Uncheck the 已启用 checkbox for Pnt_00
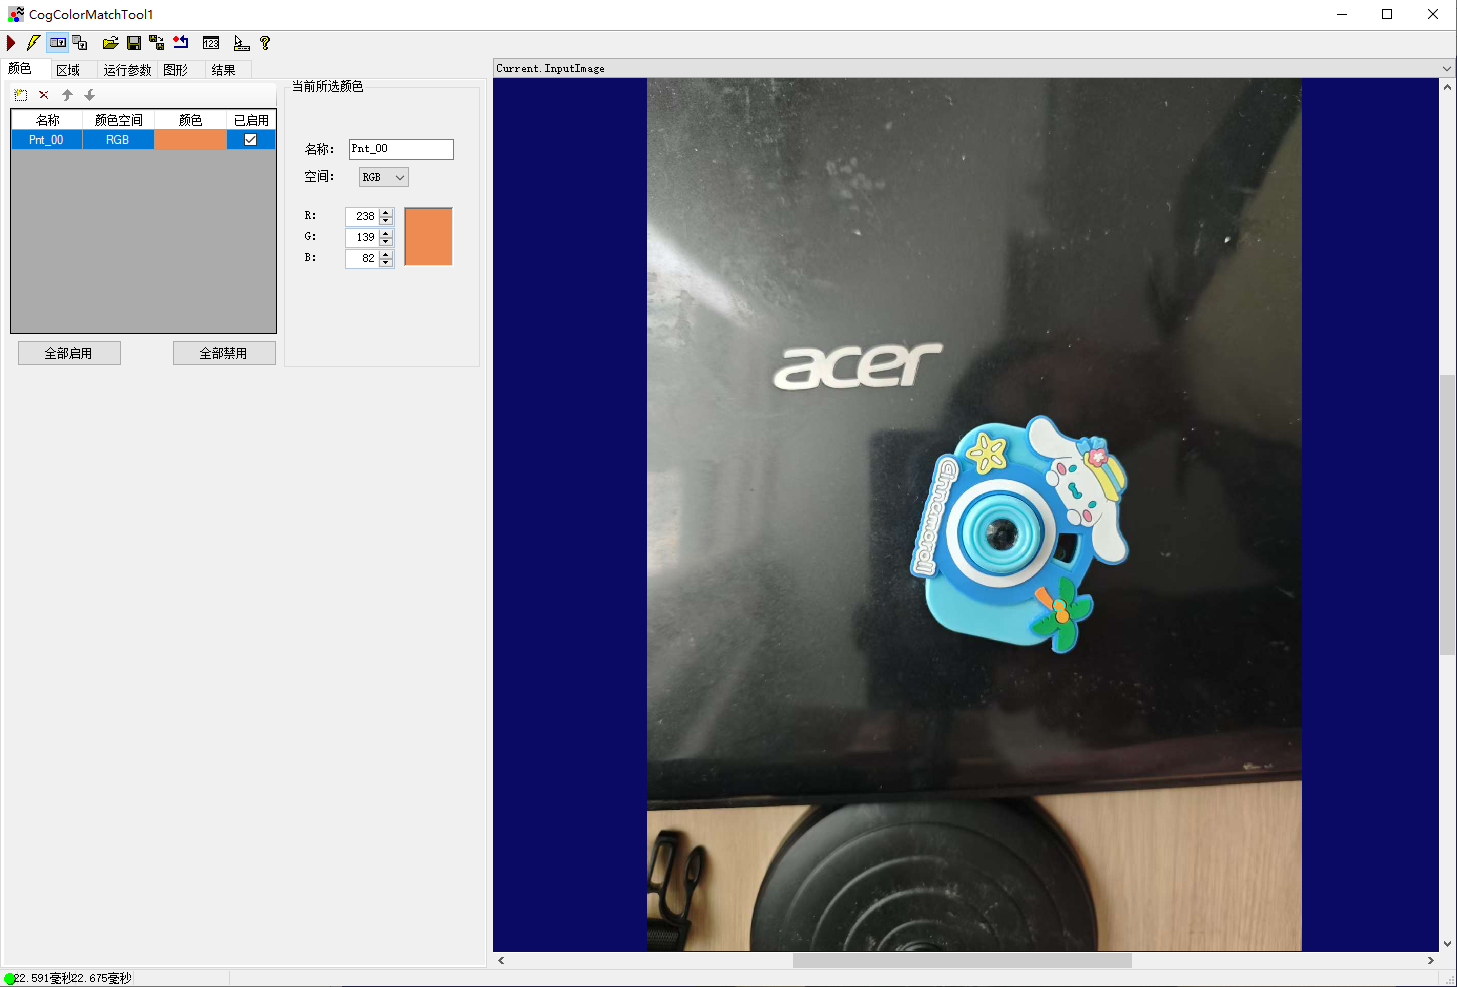Screen dimensions: 1457x987 251,140
